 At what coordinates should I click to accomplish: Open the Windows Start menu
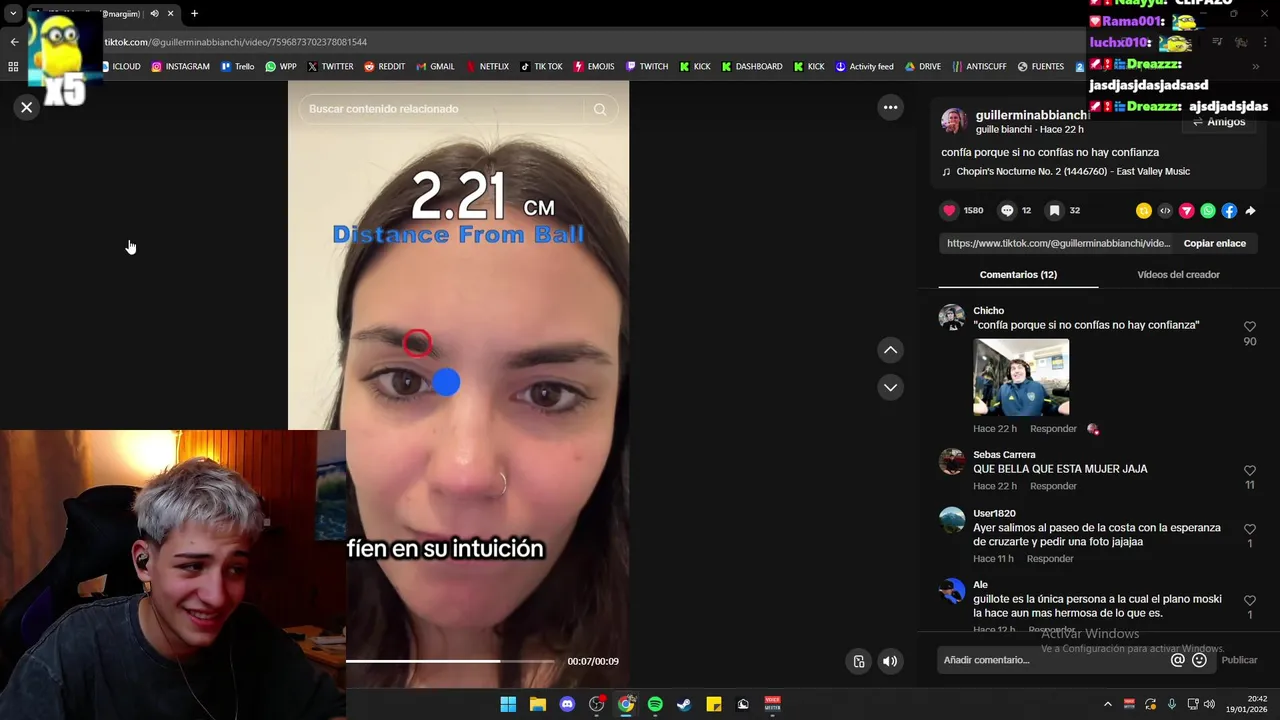(x=508, y=704)
